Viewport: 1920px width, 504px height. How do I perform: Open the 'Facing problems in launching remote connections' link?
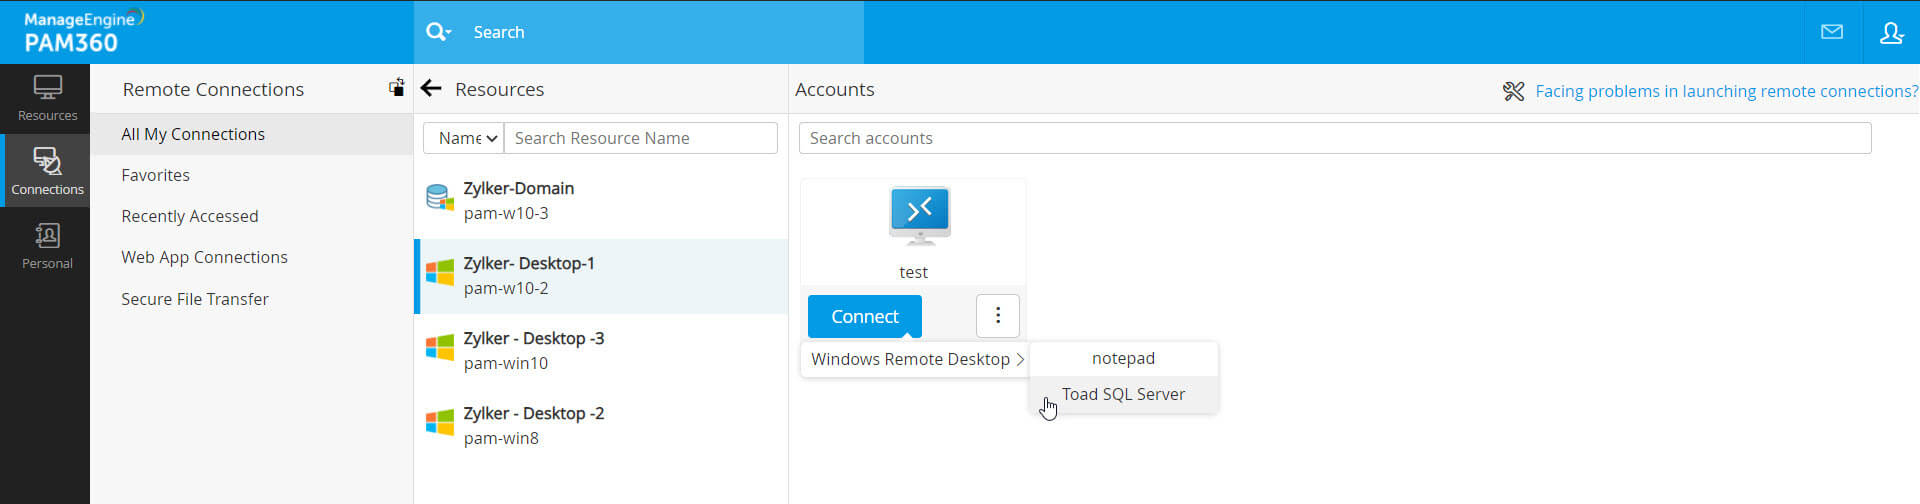click(x=1726, y=91)
